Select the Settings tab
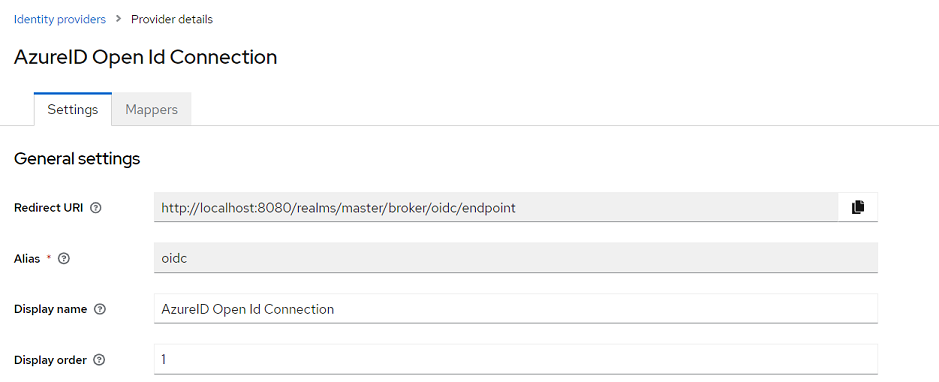The height and width of the screenshot is (382, 939). [73, 110]
